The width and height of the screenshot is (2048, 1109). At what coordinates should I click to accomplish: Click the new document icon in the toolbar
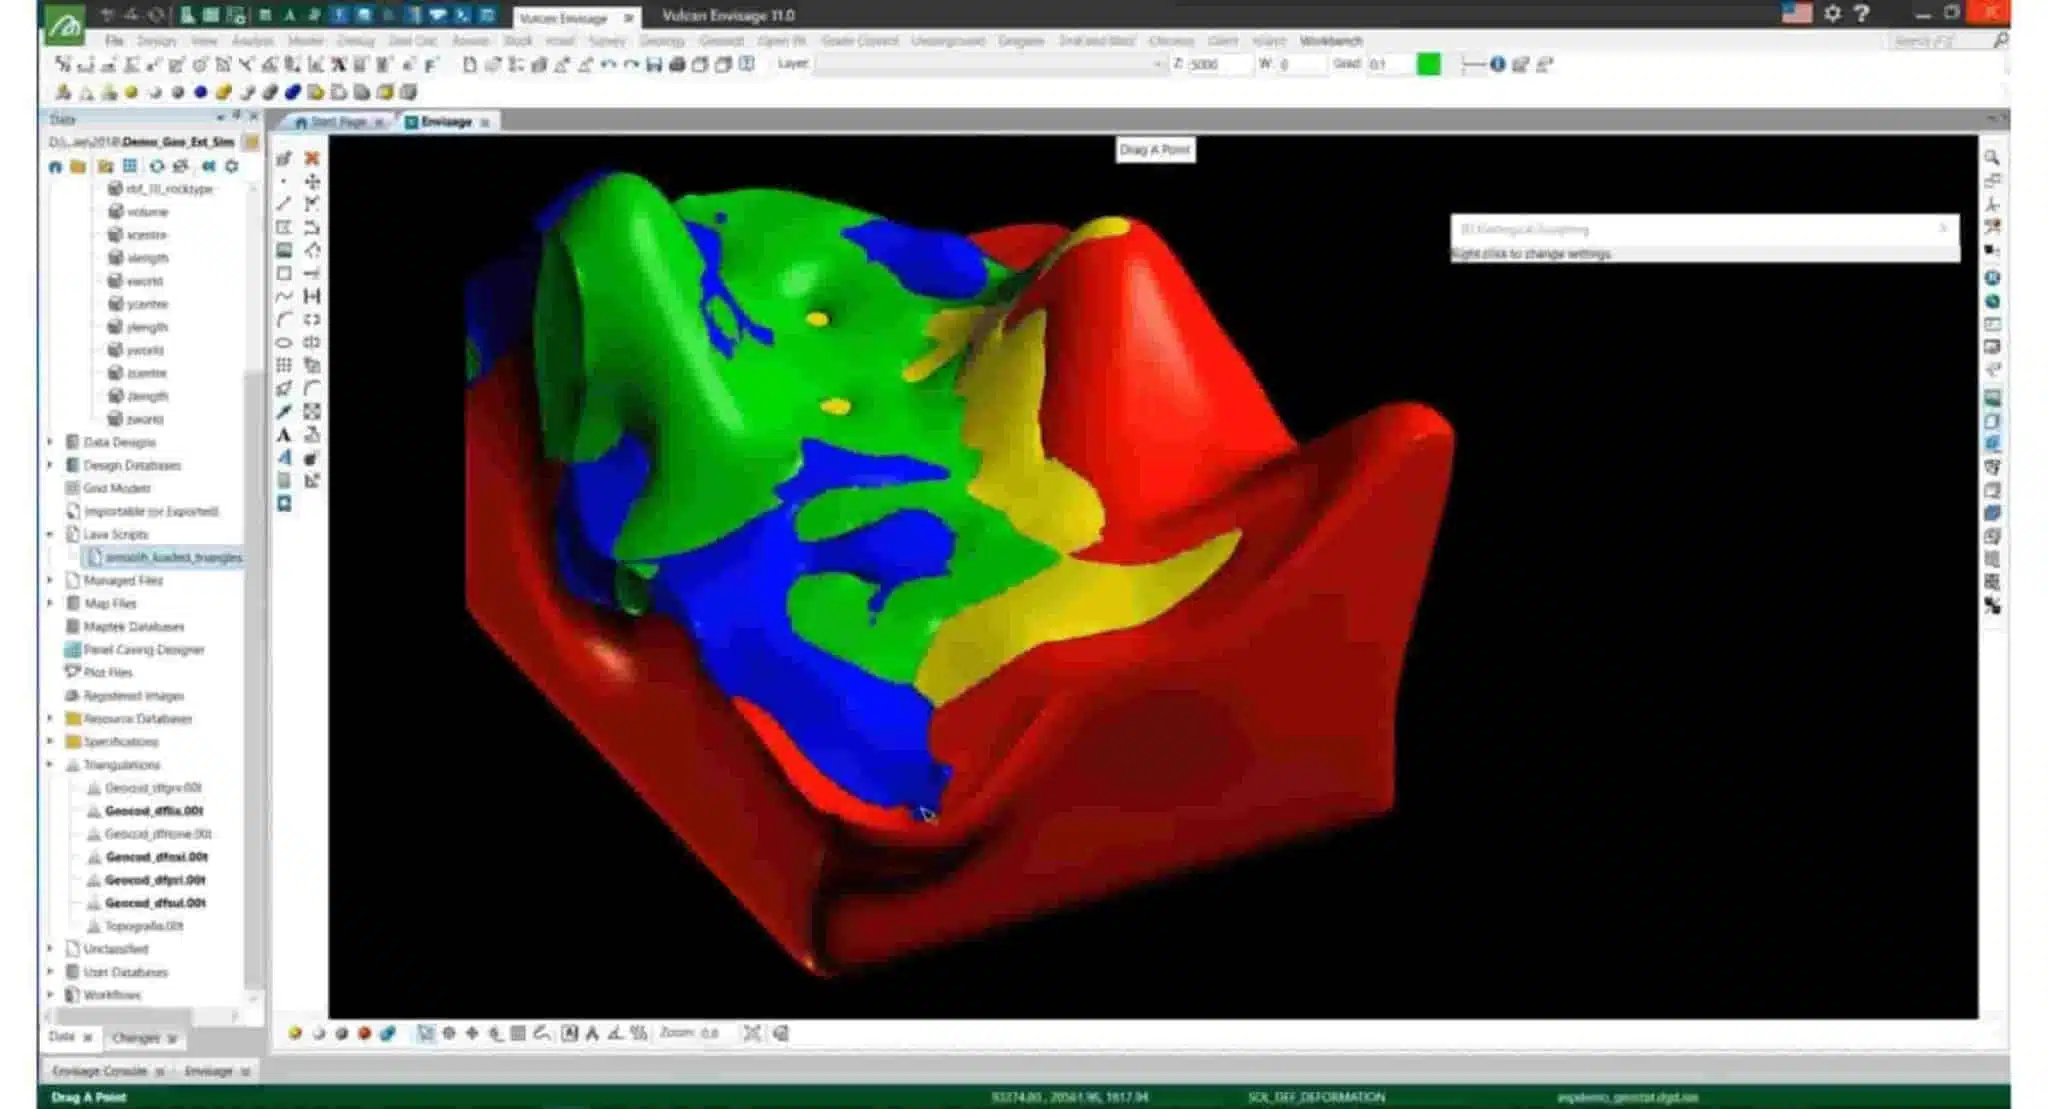469,65
